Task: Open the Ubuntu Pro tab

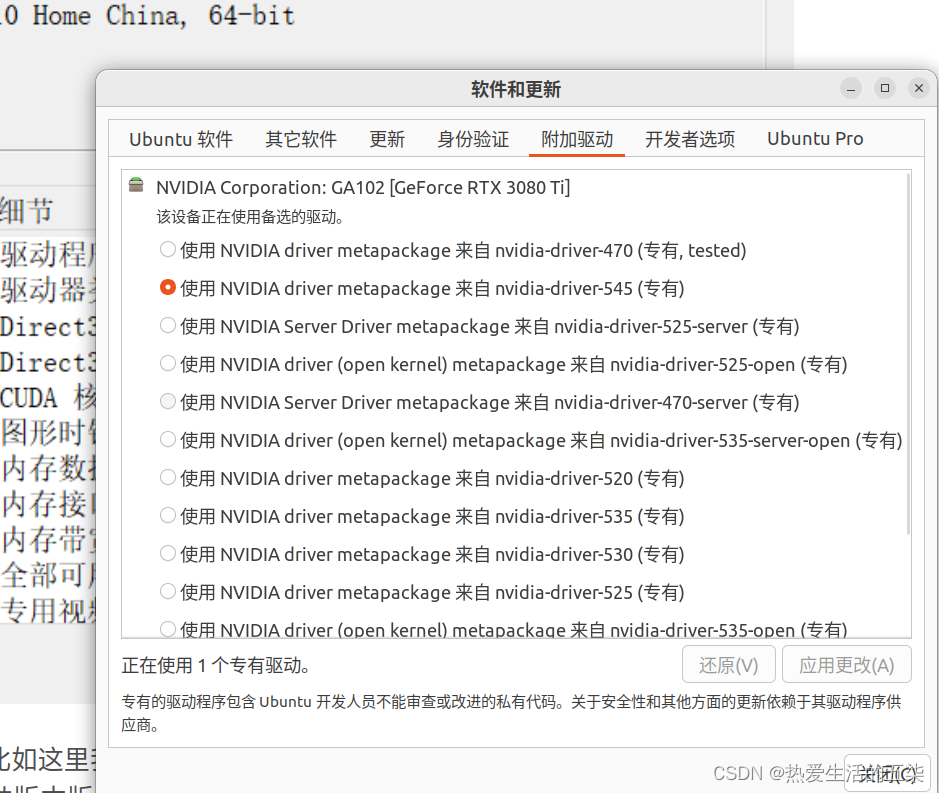Action: tap(815, 139)
